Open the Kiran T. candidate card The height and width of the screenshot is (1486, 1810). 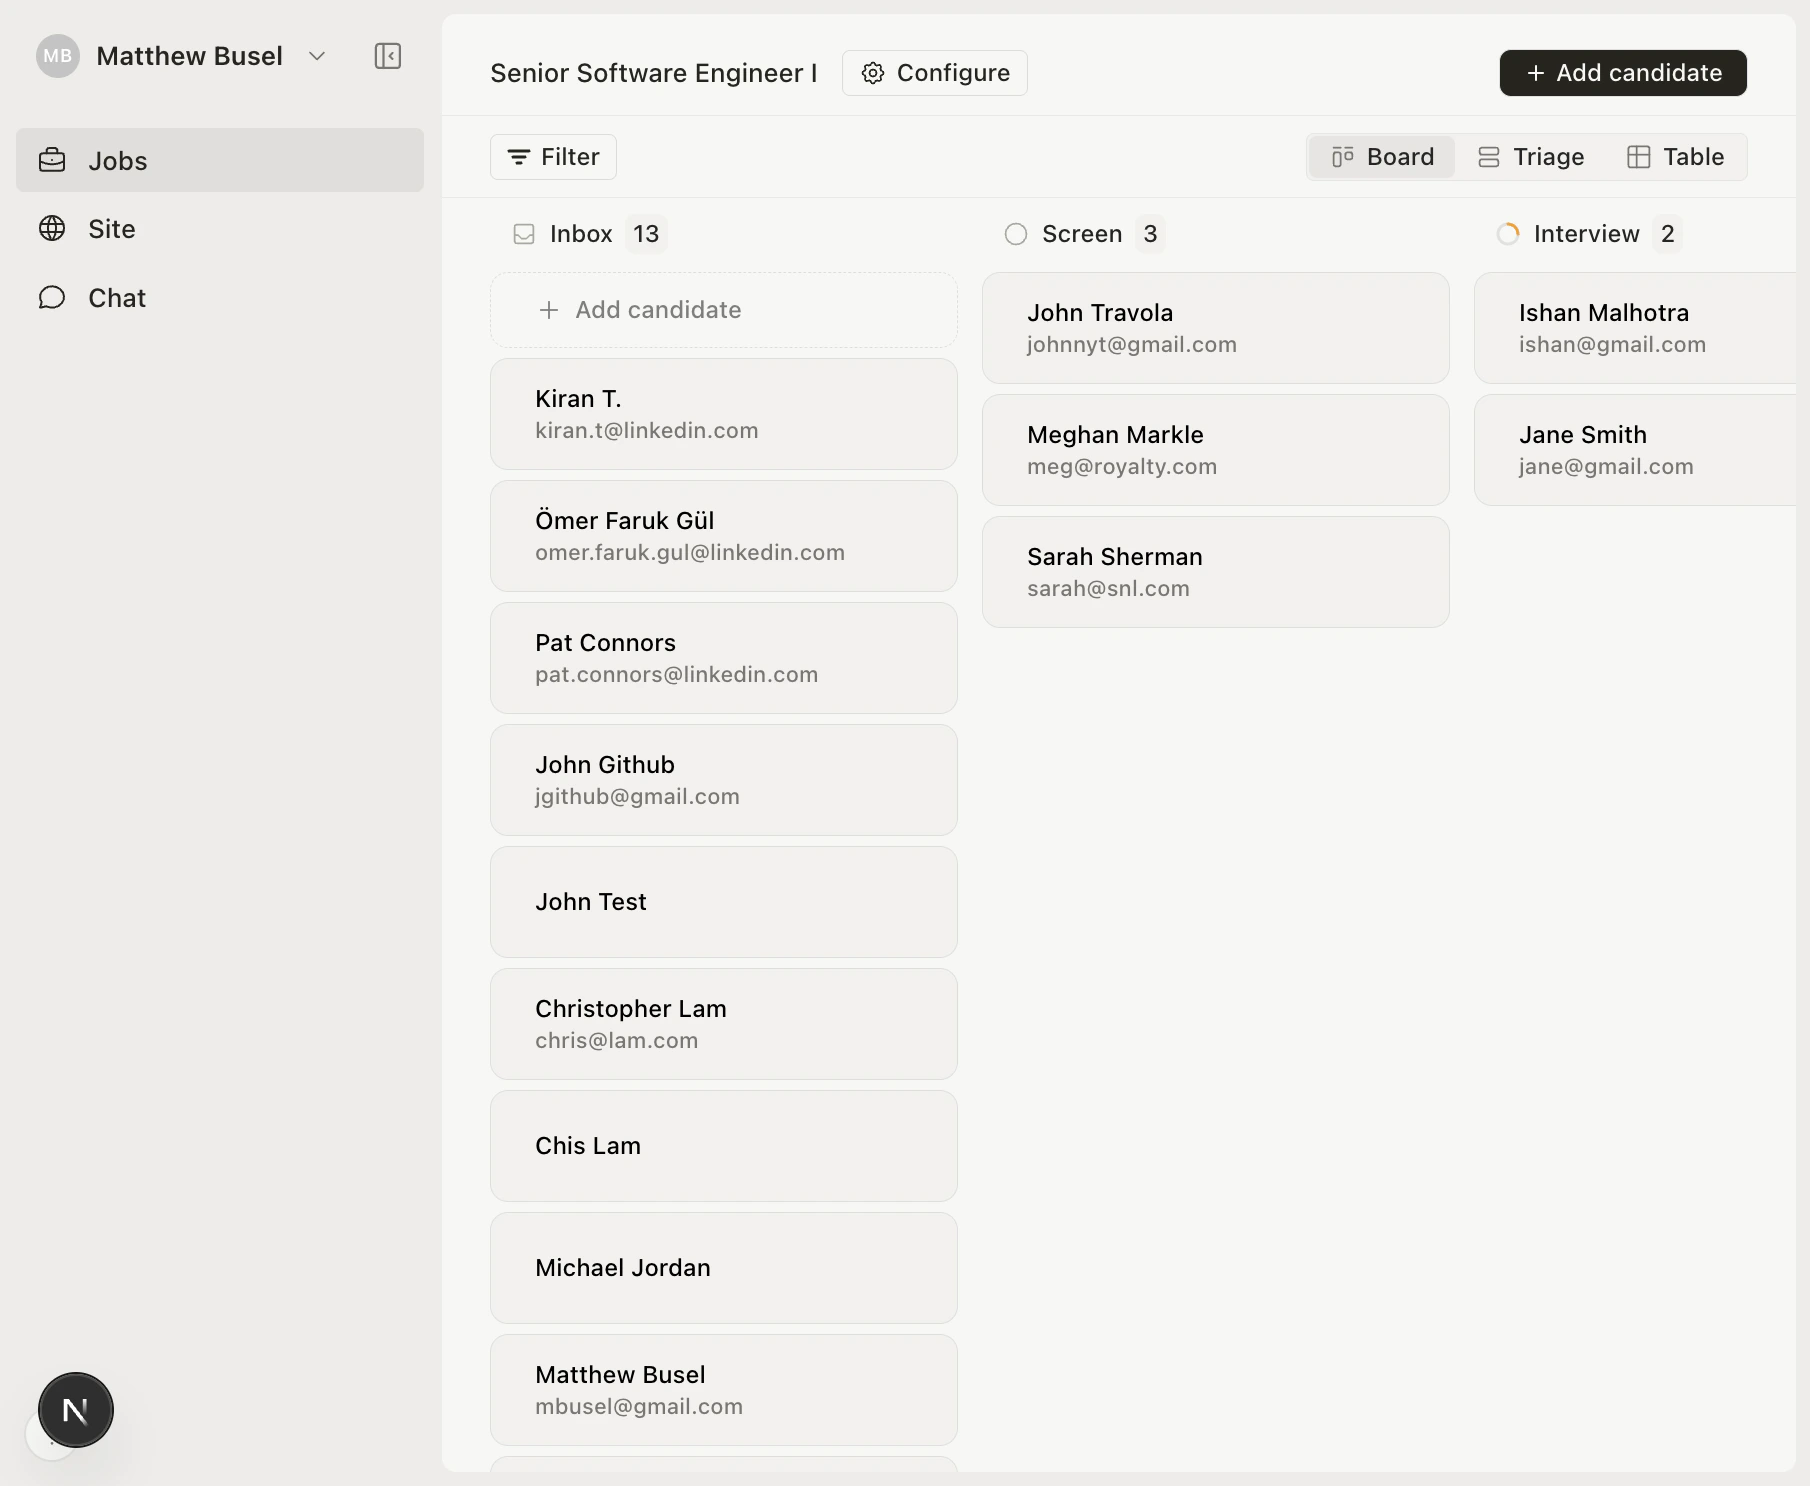[724, 414]
